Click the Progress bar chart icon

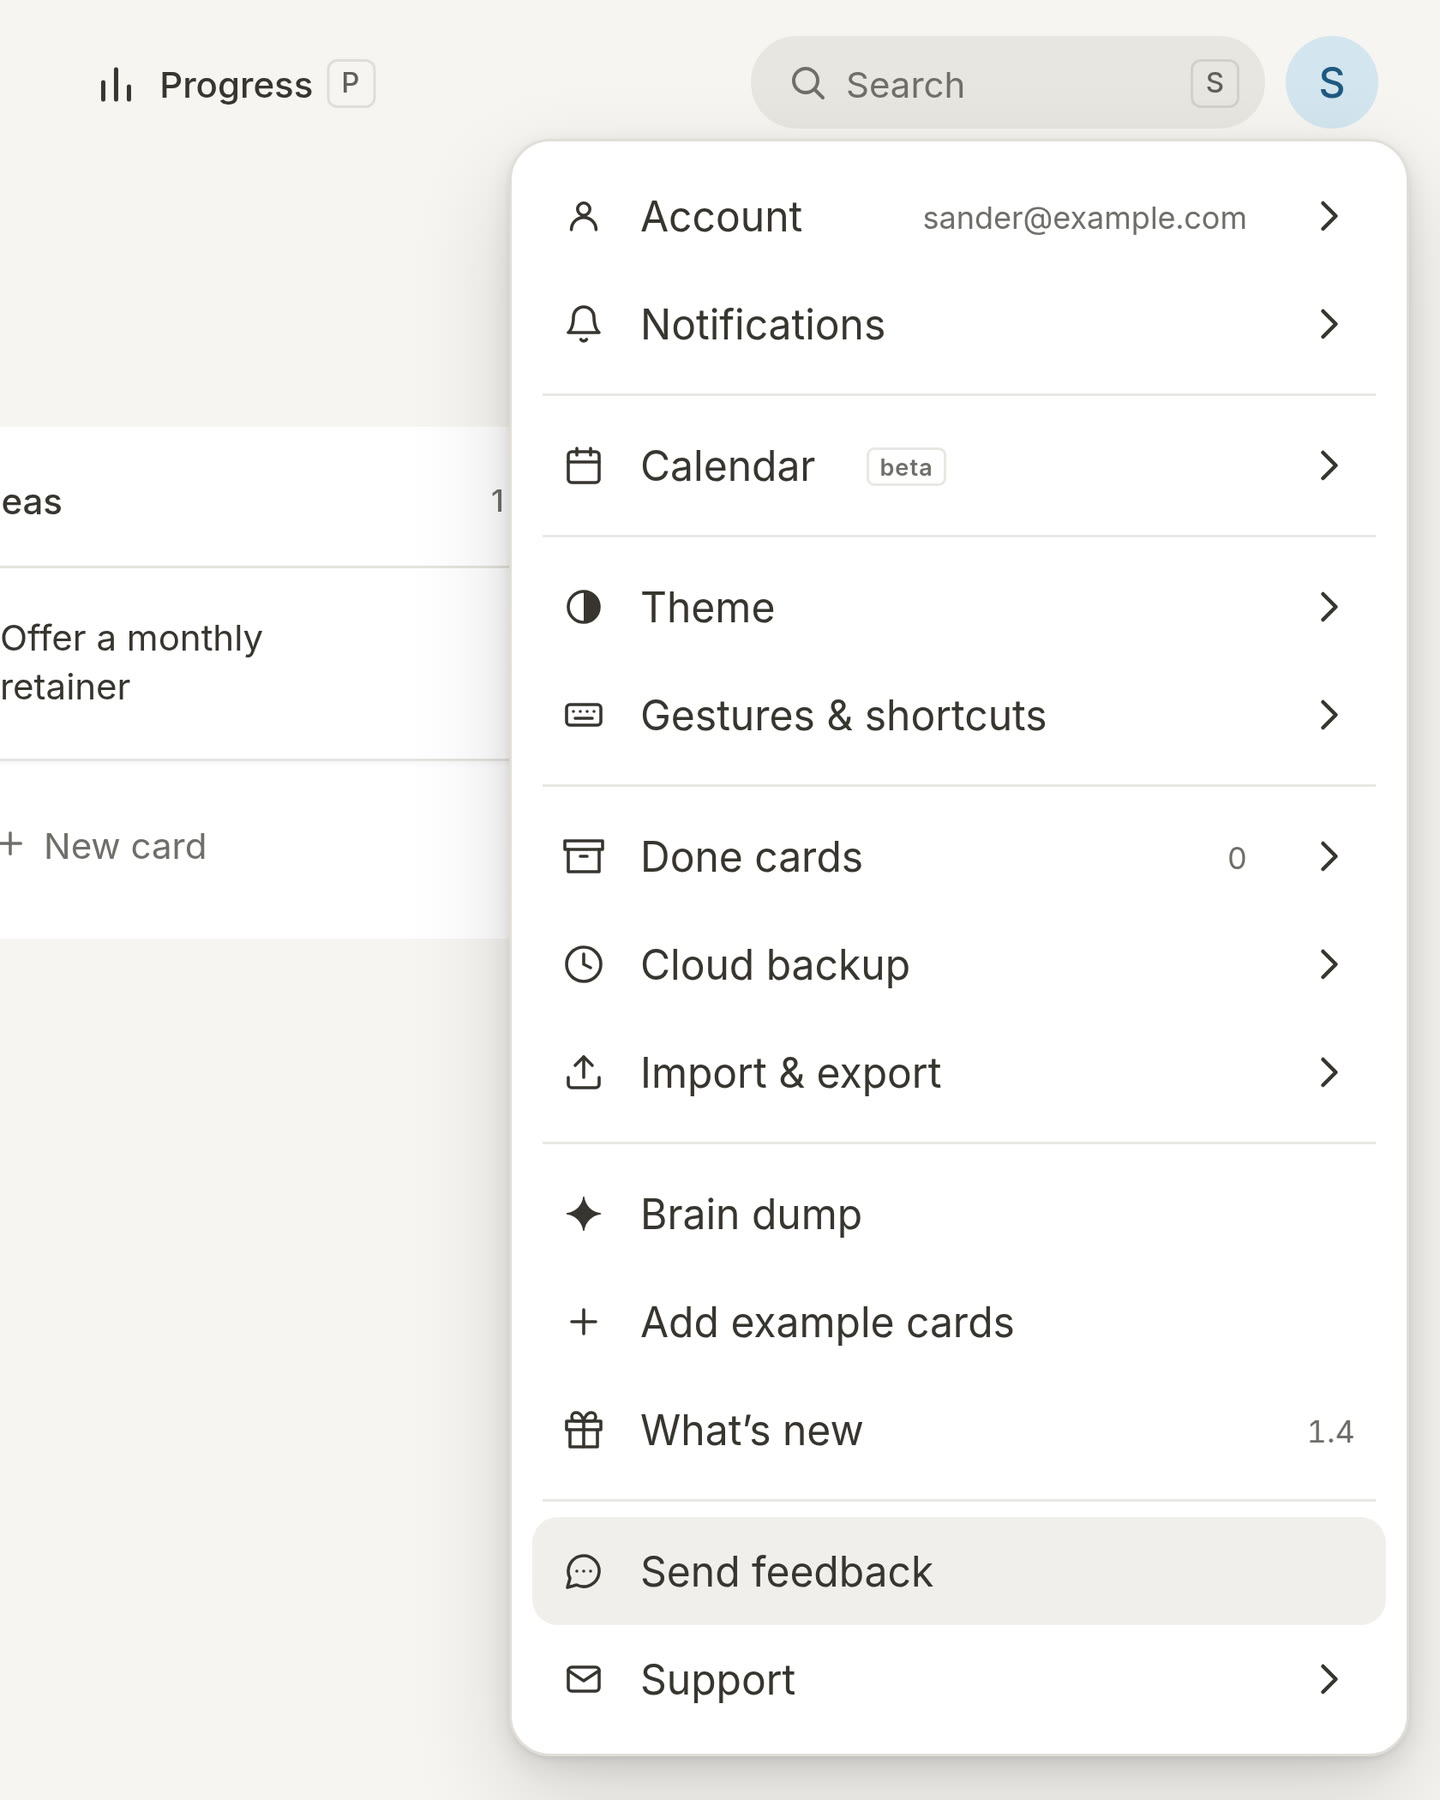tap(116, 85)
